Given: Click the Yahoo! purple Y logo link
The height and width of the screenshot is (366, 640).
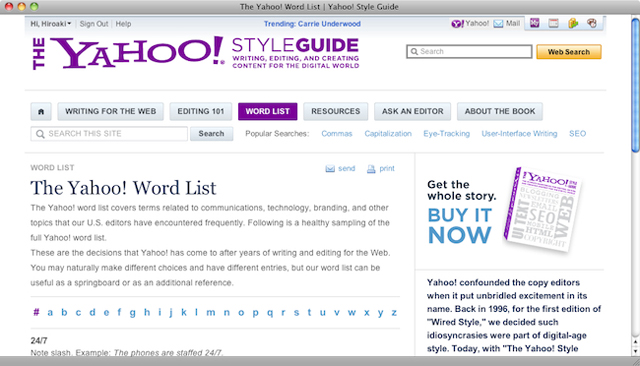Looking at the screenshot, I should tap(457, 24).
